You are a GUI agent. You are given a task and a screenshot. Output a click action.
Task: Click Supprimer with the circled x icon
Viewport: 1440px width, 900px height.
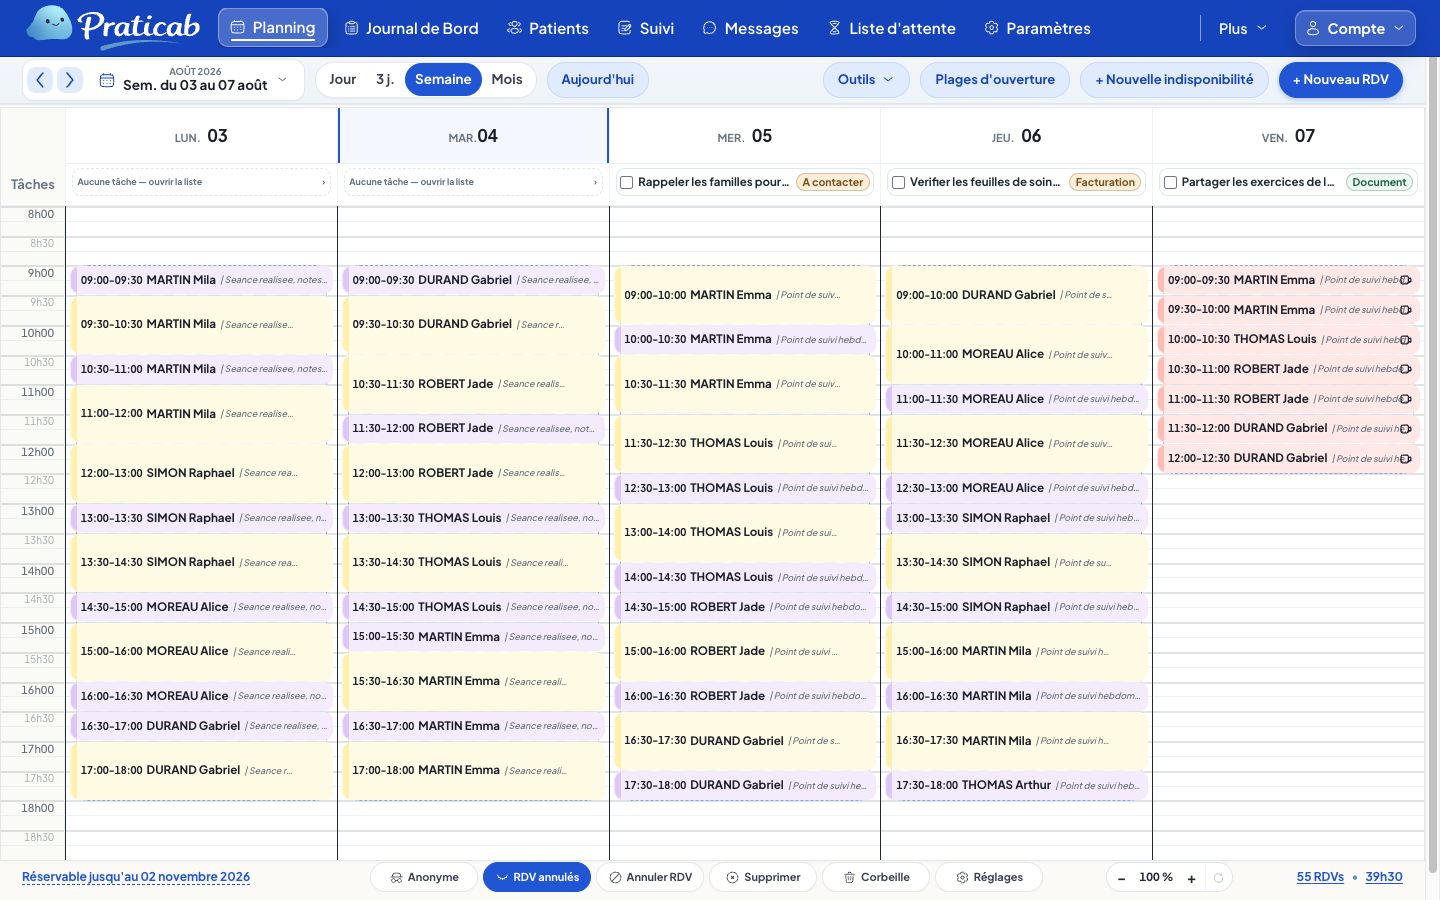[x=763, y=877]
